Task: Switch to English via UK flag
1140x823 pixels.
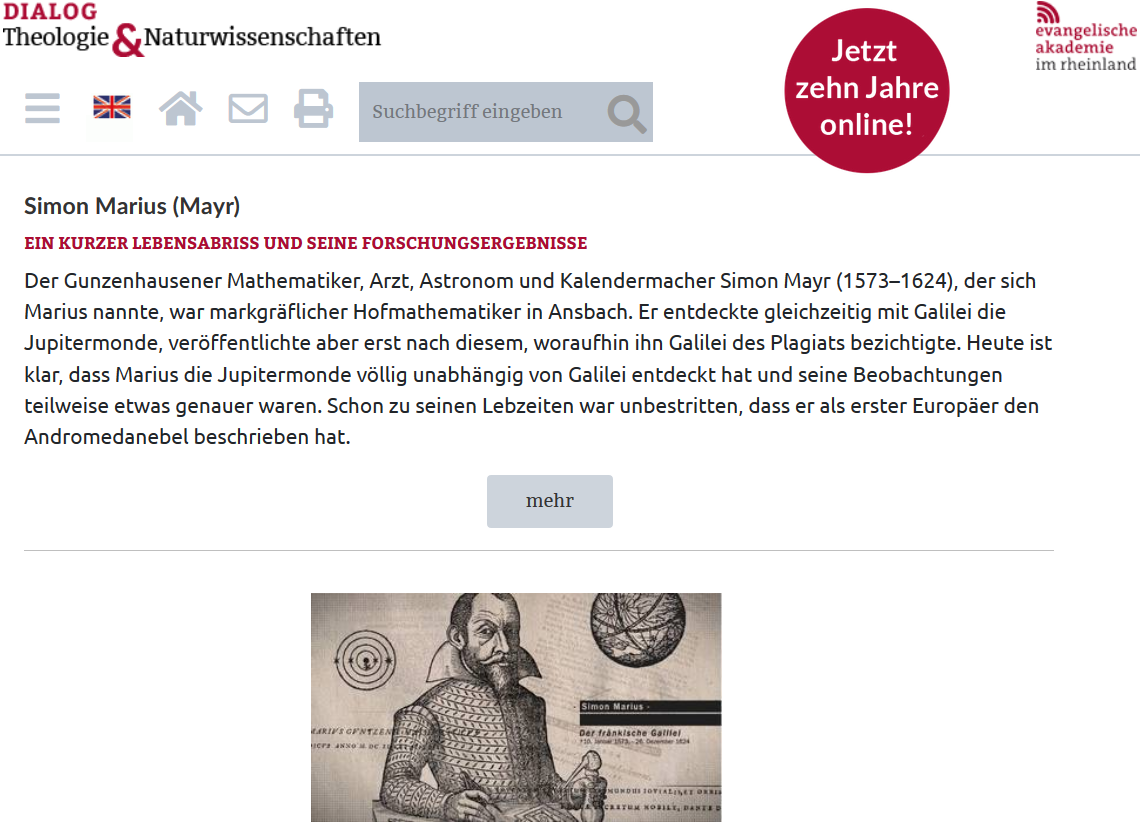Action: [x=112, y=108]
